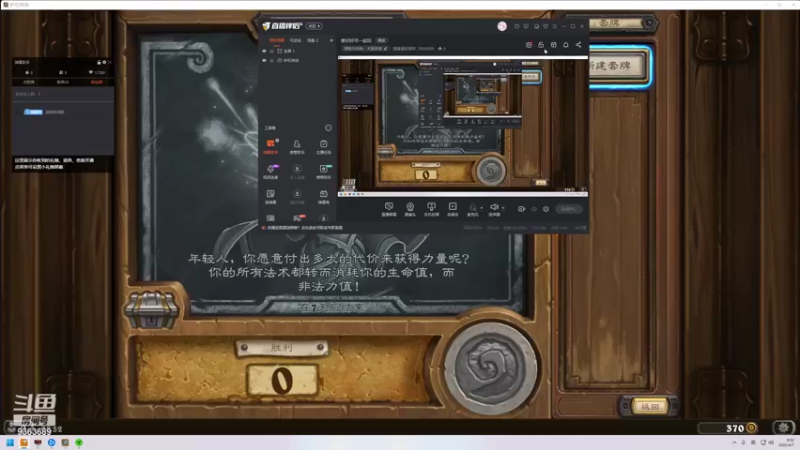Switch to the second scene tab
Viewport: 800px width, 450px height.
[295, 40]
